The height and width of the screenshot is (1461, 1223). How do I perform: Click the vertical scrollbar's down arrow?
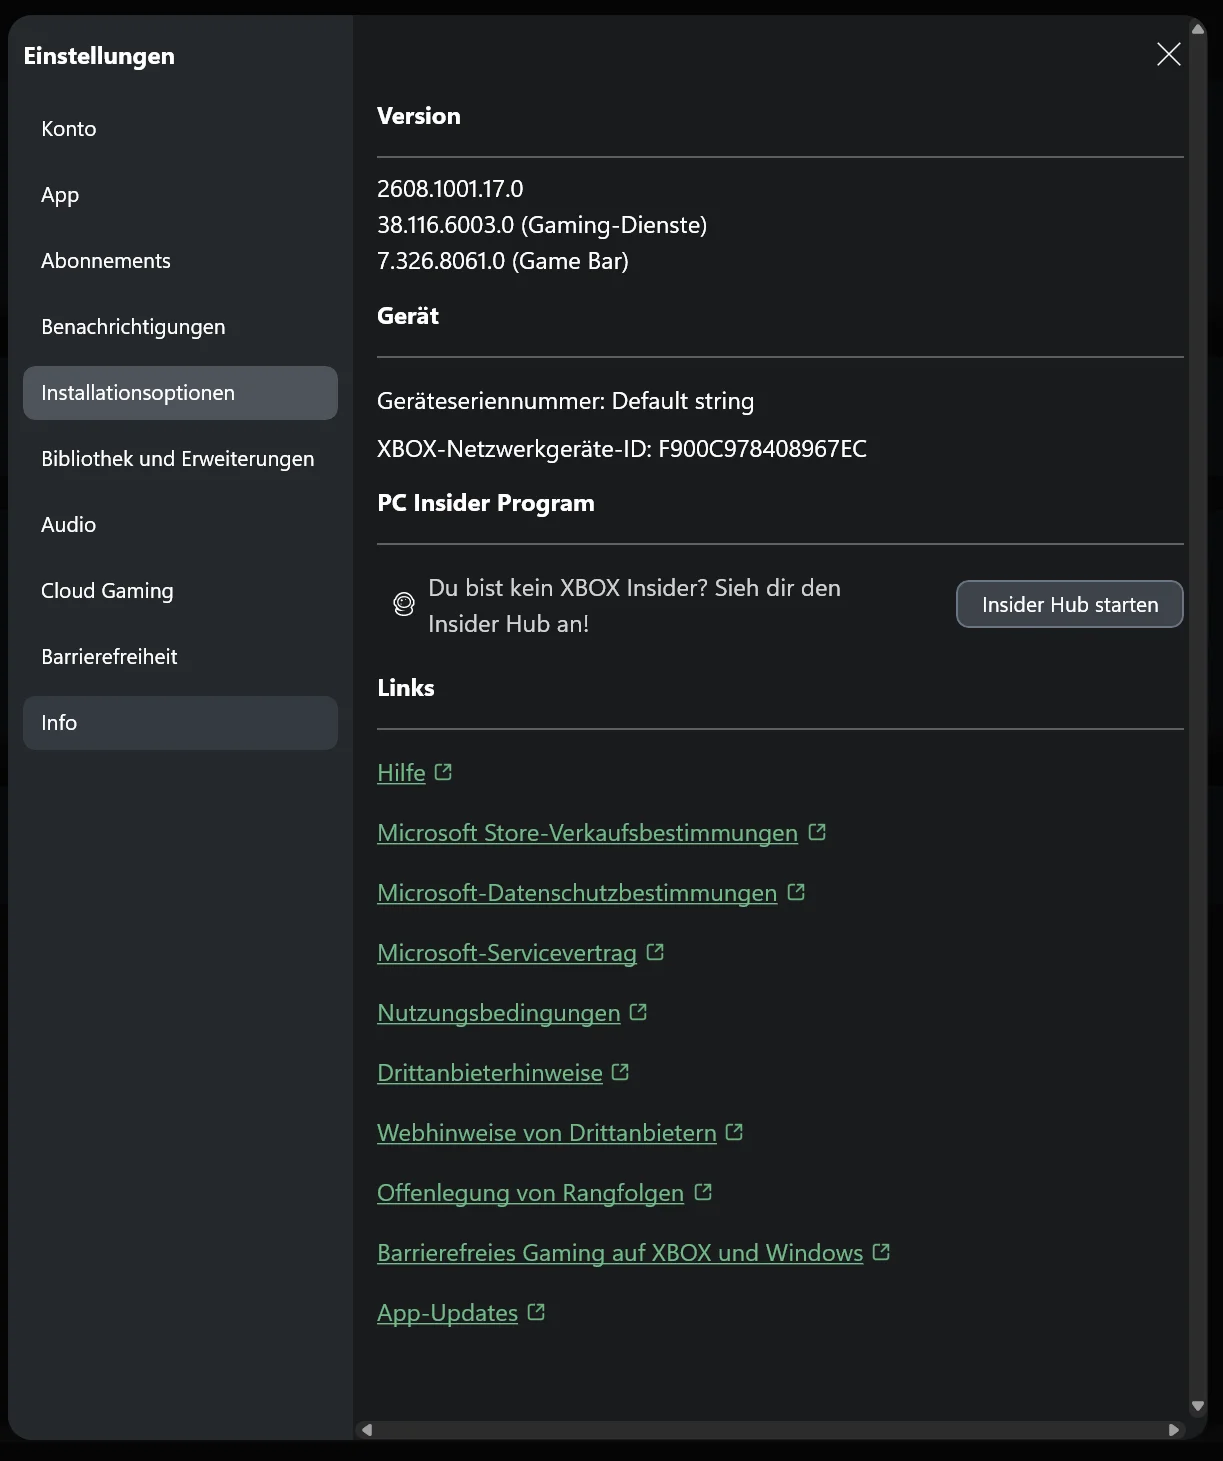pos(1198,1407)
